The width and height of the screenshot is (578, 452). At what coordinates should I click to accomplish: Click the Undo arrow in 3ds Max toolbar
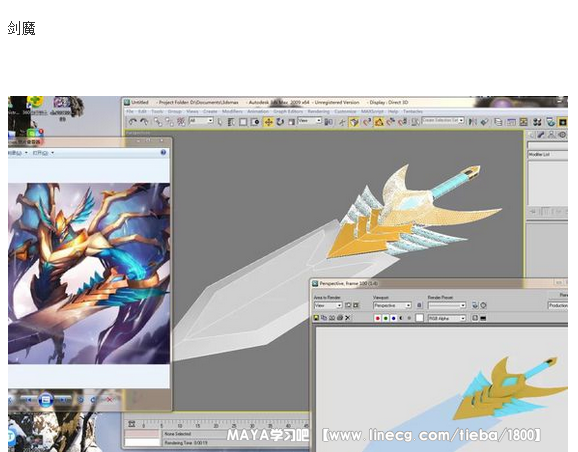click(133, 121)
